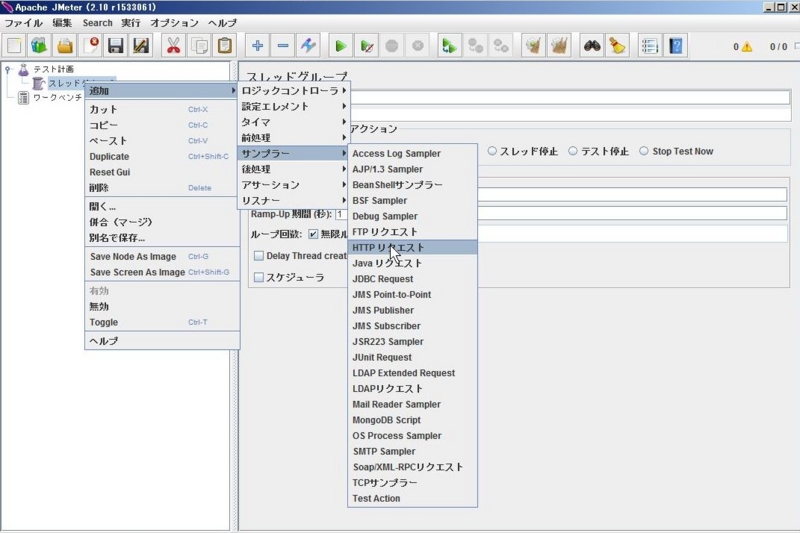The height and width of the screenshot is (533, 800).
Task: Click Remote shutdown all icon
Action: click(501, 46)
